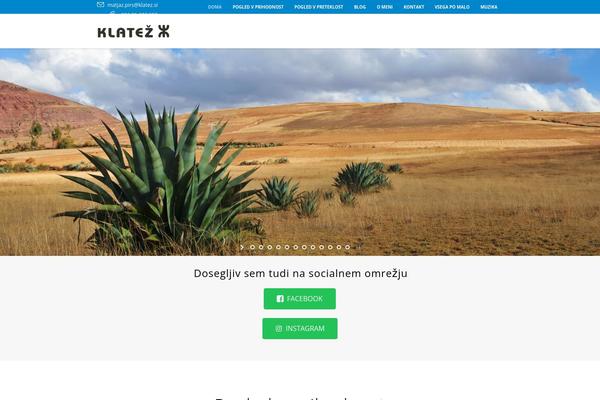Open the Pogled v prihodnost menu

258,7
